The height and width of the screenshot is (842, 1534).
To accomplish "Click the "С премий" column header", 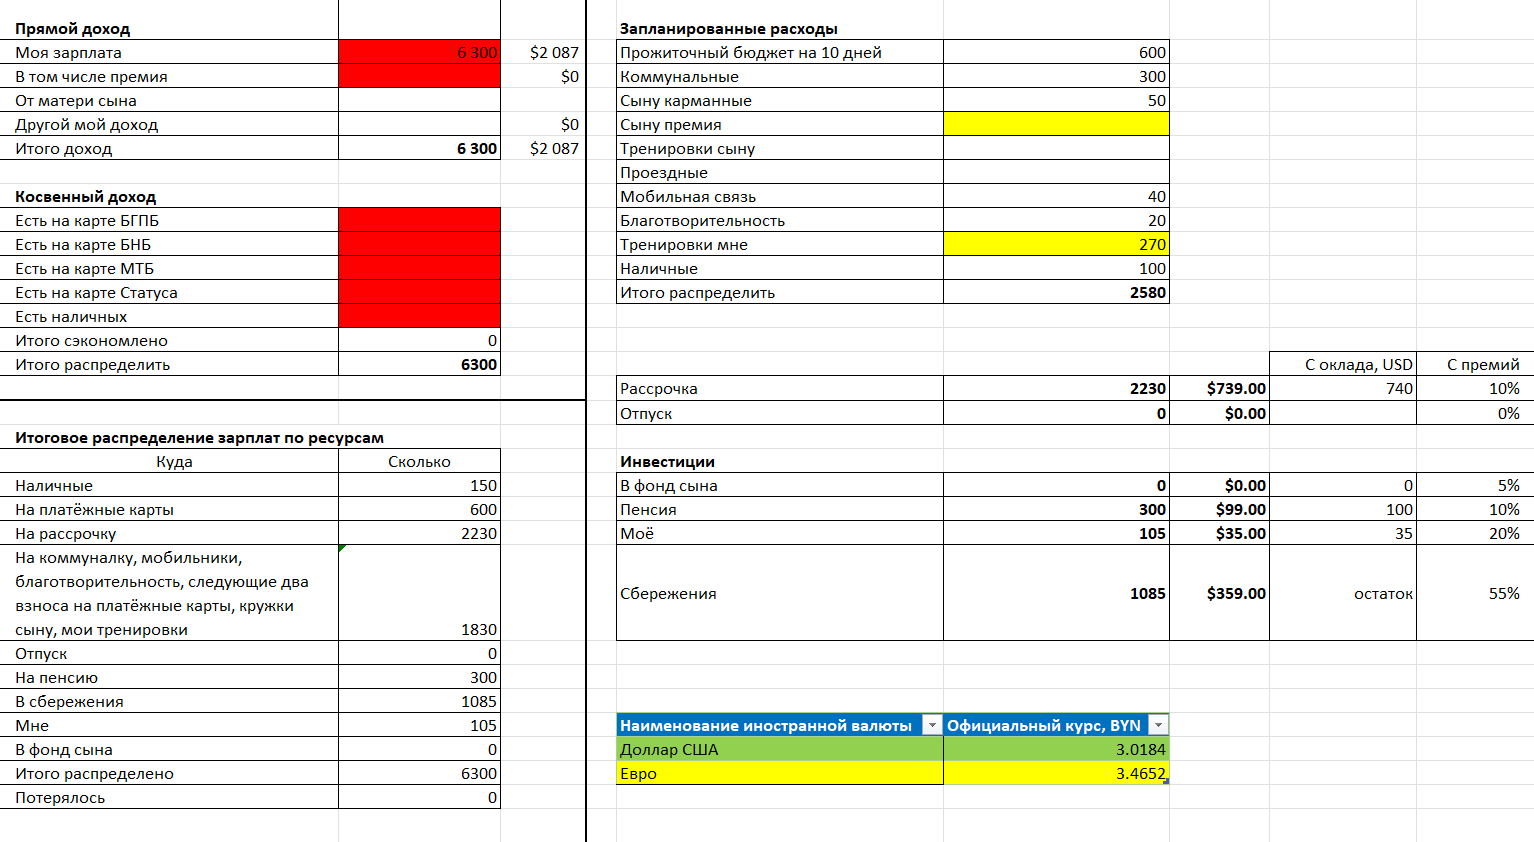I will tap(1475, 364).
